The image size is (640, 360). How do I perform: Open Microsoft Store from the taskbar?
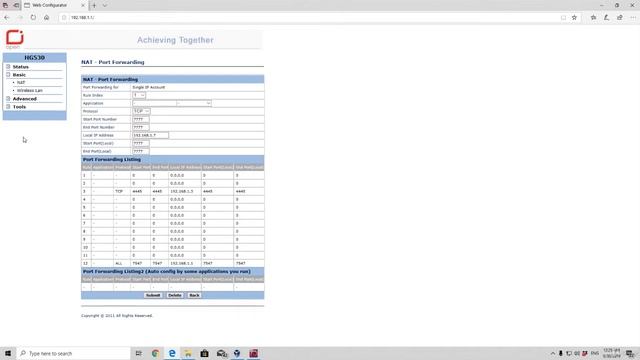pos(204,353)
